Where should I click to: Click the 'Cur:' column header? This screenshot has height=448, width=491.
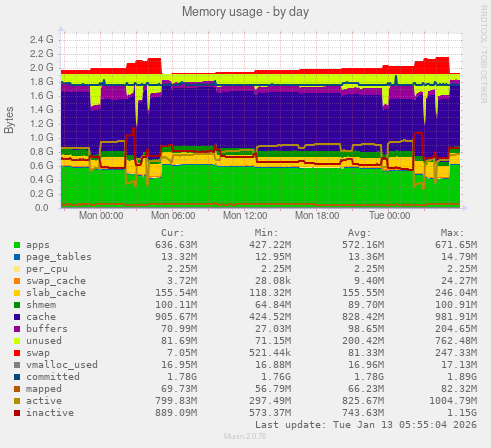173,233
